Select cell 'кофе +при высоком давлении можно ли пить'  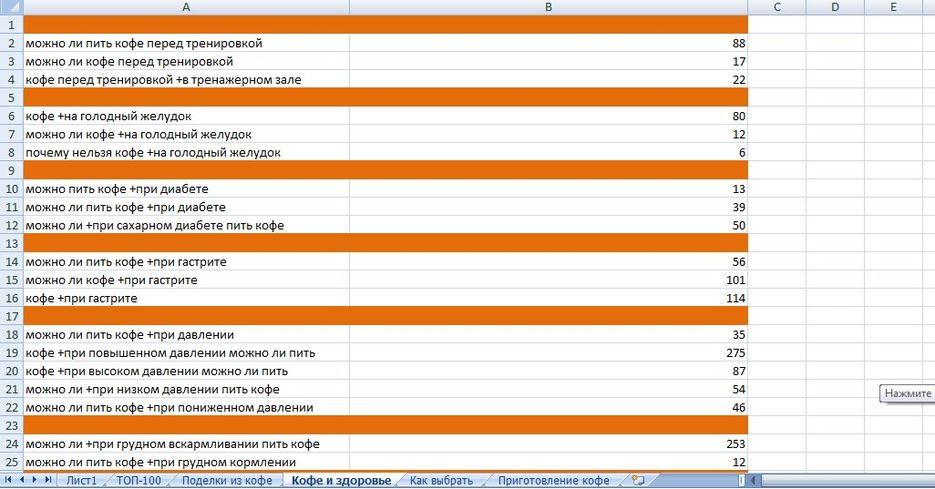point(186,371)
